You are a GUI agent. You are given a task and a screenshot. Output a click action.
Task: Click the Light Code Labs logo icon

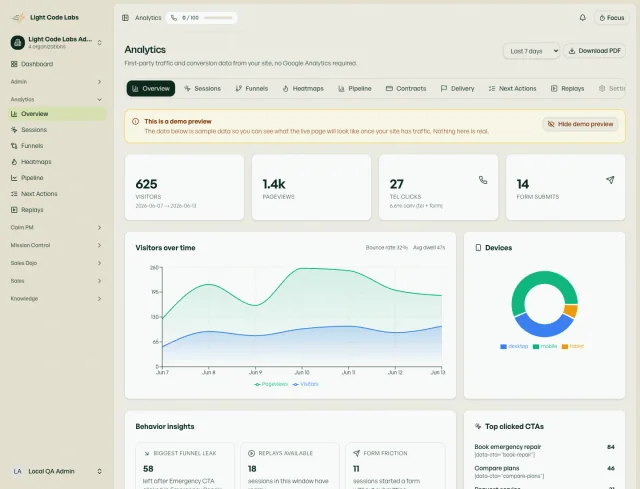click(x=18, y=18)
